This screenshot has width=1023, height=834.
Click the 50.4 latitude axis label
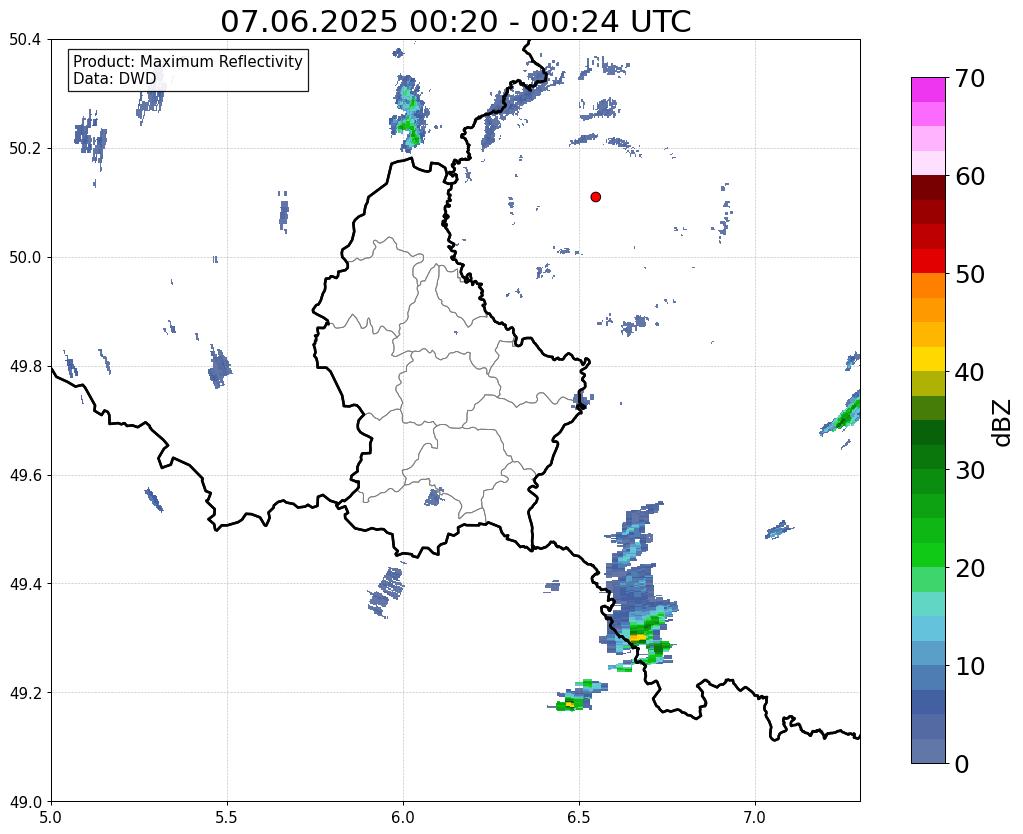point(25,40)
